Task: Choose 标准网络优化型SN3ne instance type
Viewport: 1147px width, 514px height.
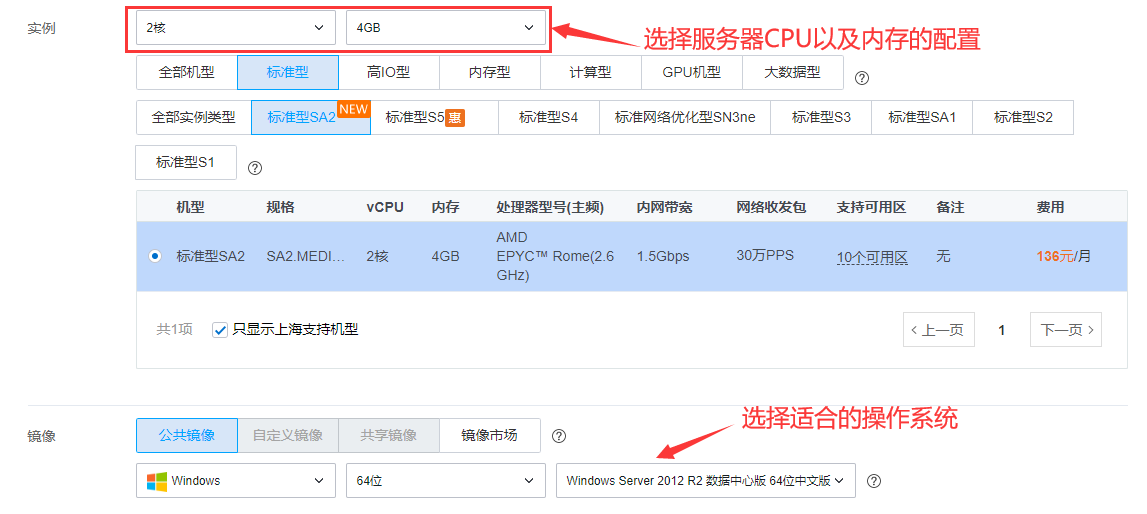Action: pyautogui.click(x=685, y=117)
